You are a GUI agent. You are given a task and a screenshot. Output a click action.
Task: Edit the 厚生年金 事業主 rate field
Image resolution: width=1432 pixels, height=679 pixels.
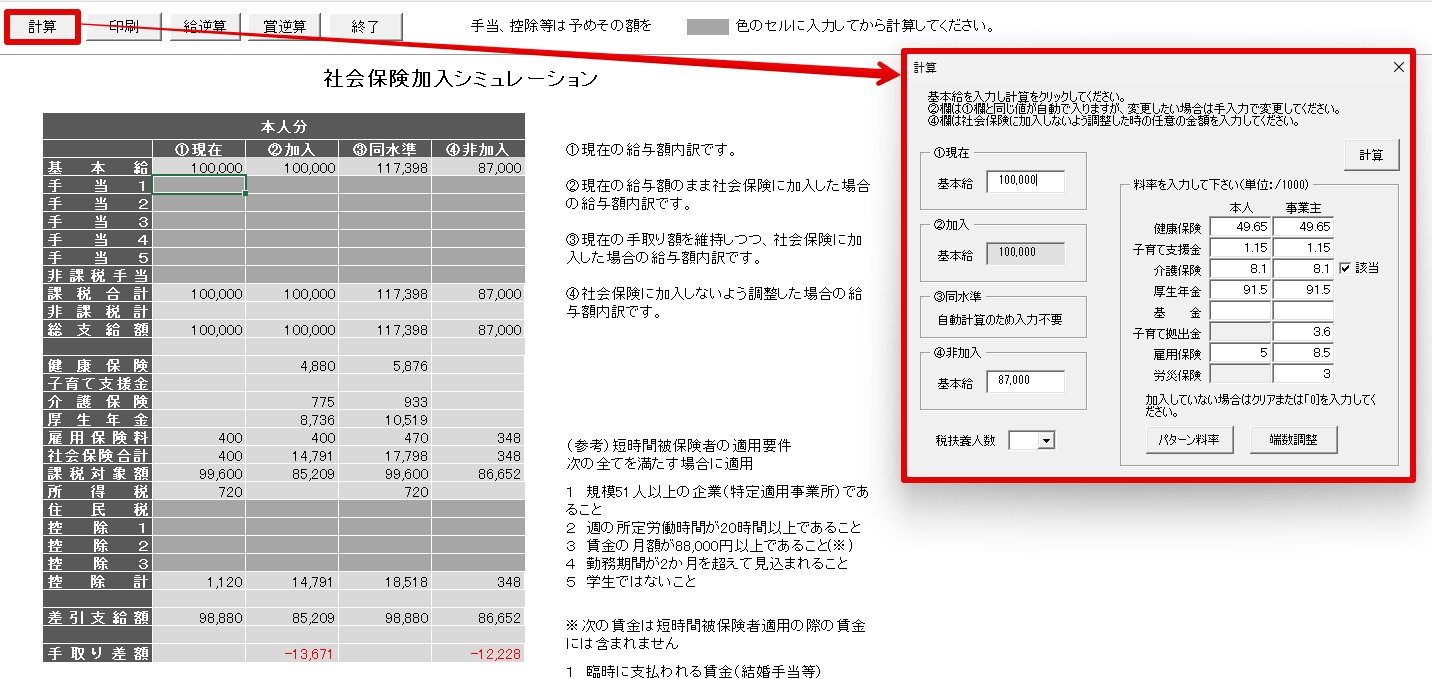click(1302, 290)
